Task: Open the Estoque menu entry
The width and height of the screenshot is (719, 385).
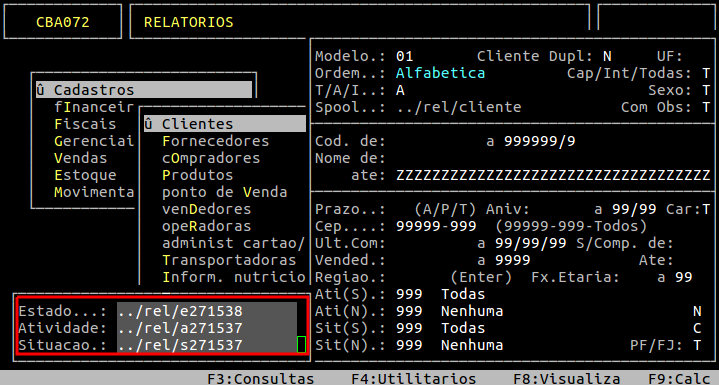Action: pyautogui.click(x=85, y=175)
